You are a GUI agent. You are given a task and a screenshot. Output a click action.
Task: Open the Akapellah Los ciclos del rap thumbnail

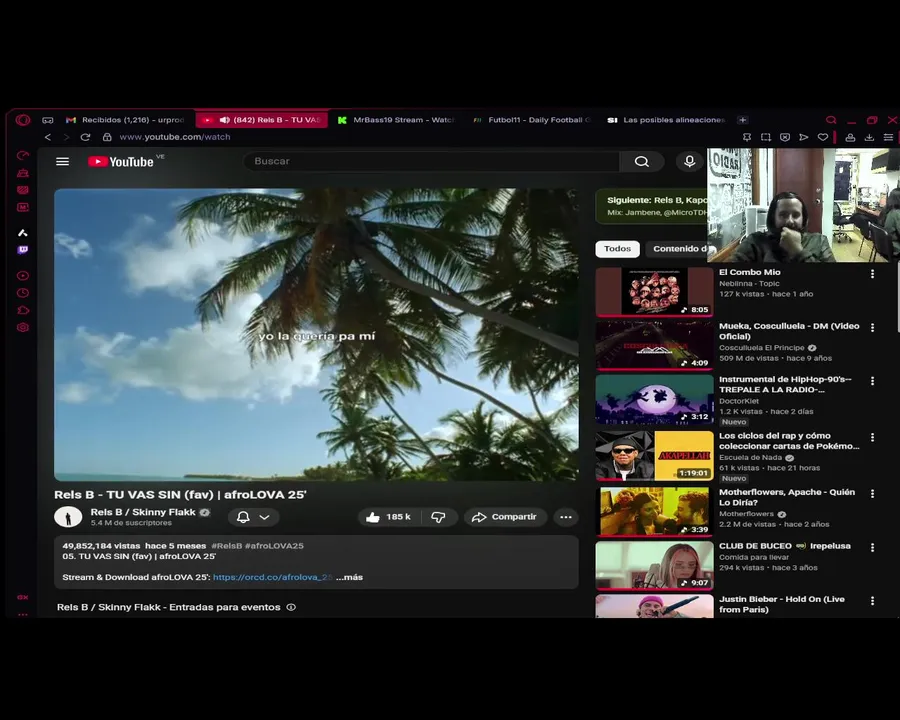coord(654,456)
